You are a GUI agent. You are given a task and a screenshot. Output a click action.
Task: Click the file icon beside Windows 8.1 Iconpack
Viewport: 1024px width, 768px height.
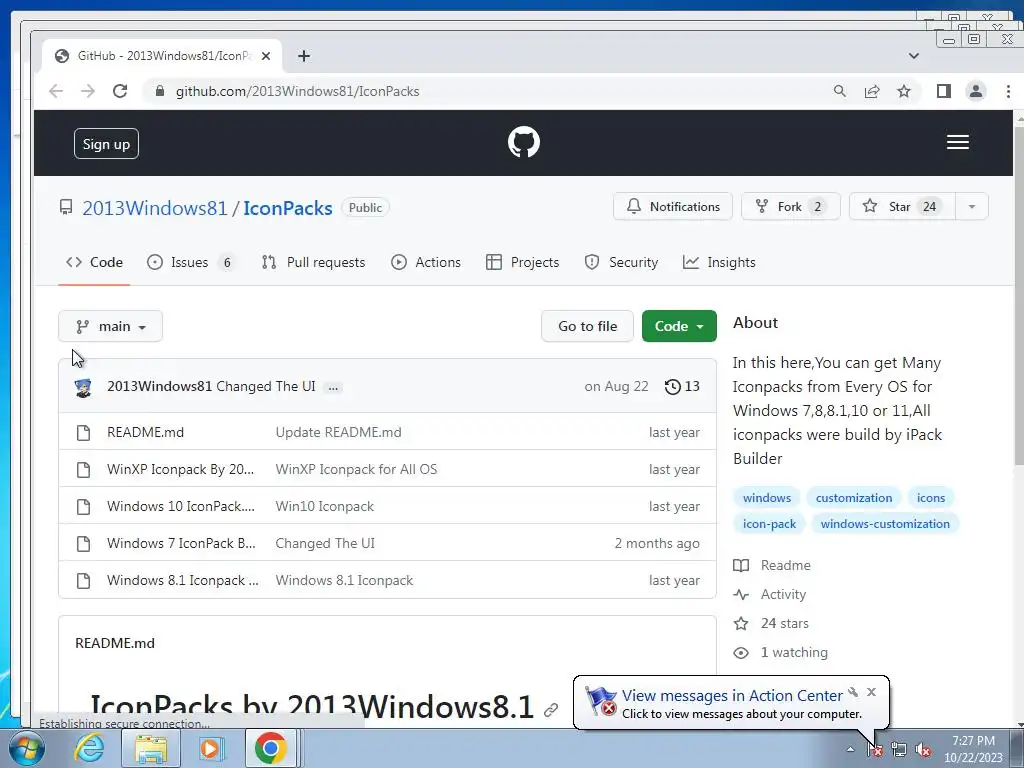click(84, 581)
